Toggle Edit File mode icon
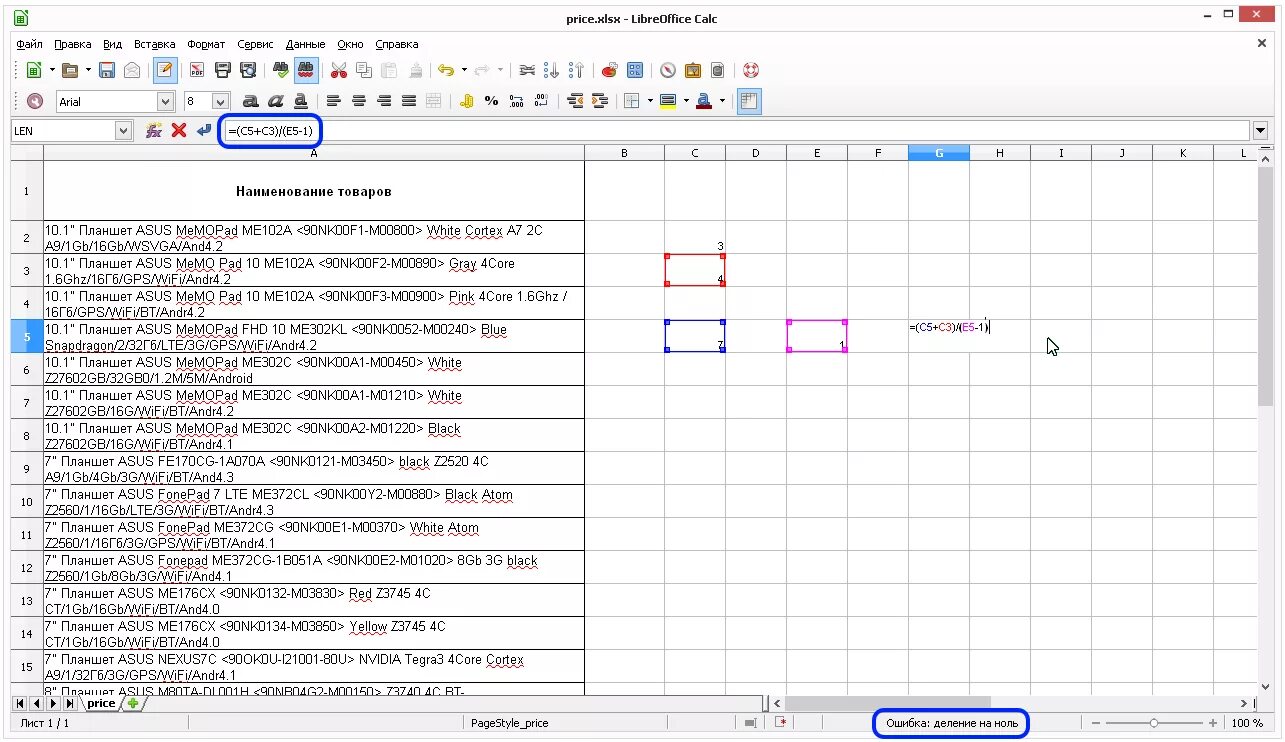The width and height of the screenshot is (1285, 742). coord(166,70)
